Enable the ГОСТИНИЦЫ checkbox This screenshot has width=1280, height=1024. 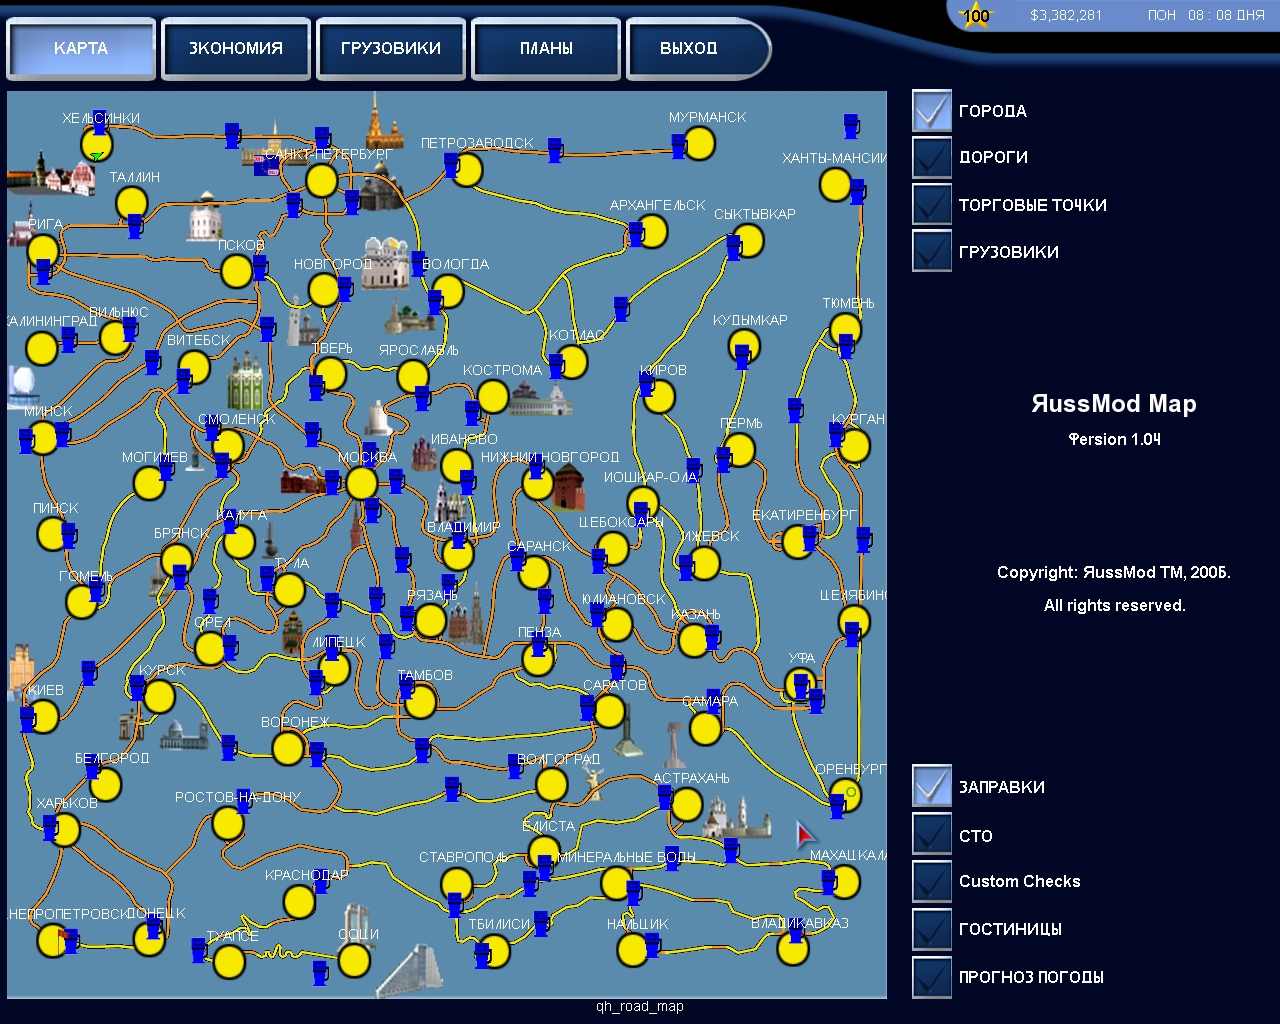(x=932, y=928)
